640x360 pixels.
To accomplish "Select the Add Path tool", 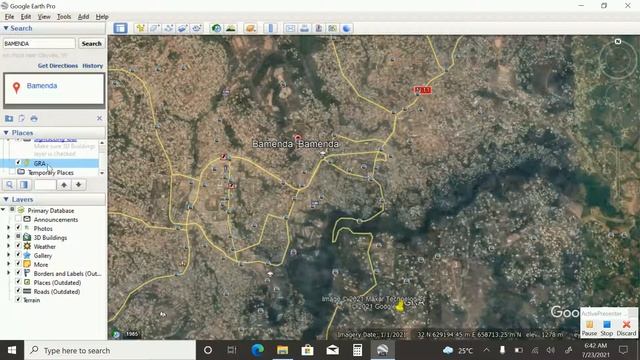I will click(169, 28).
